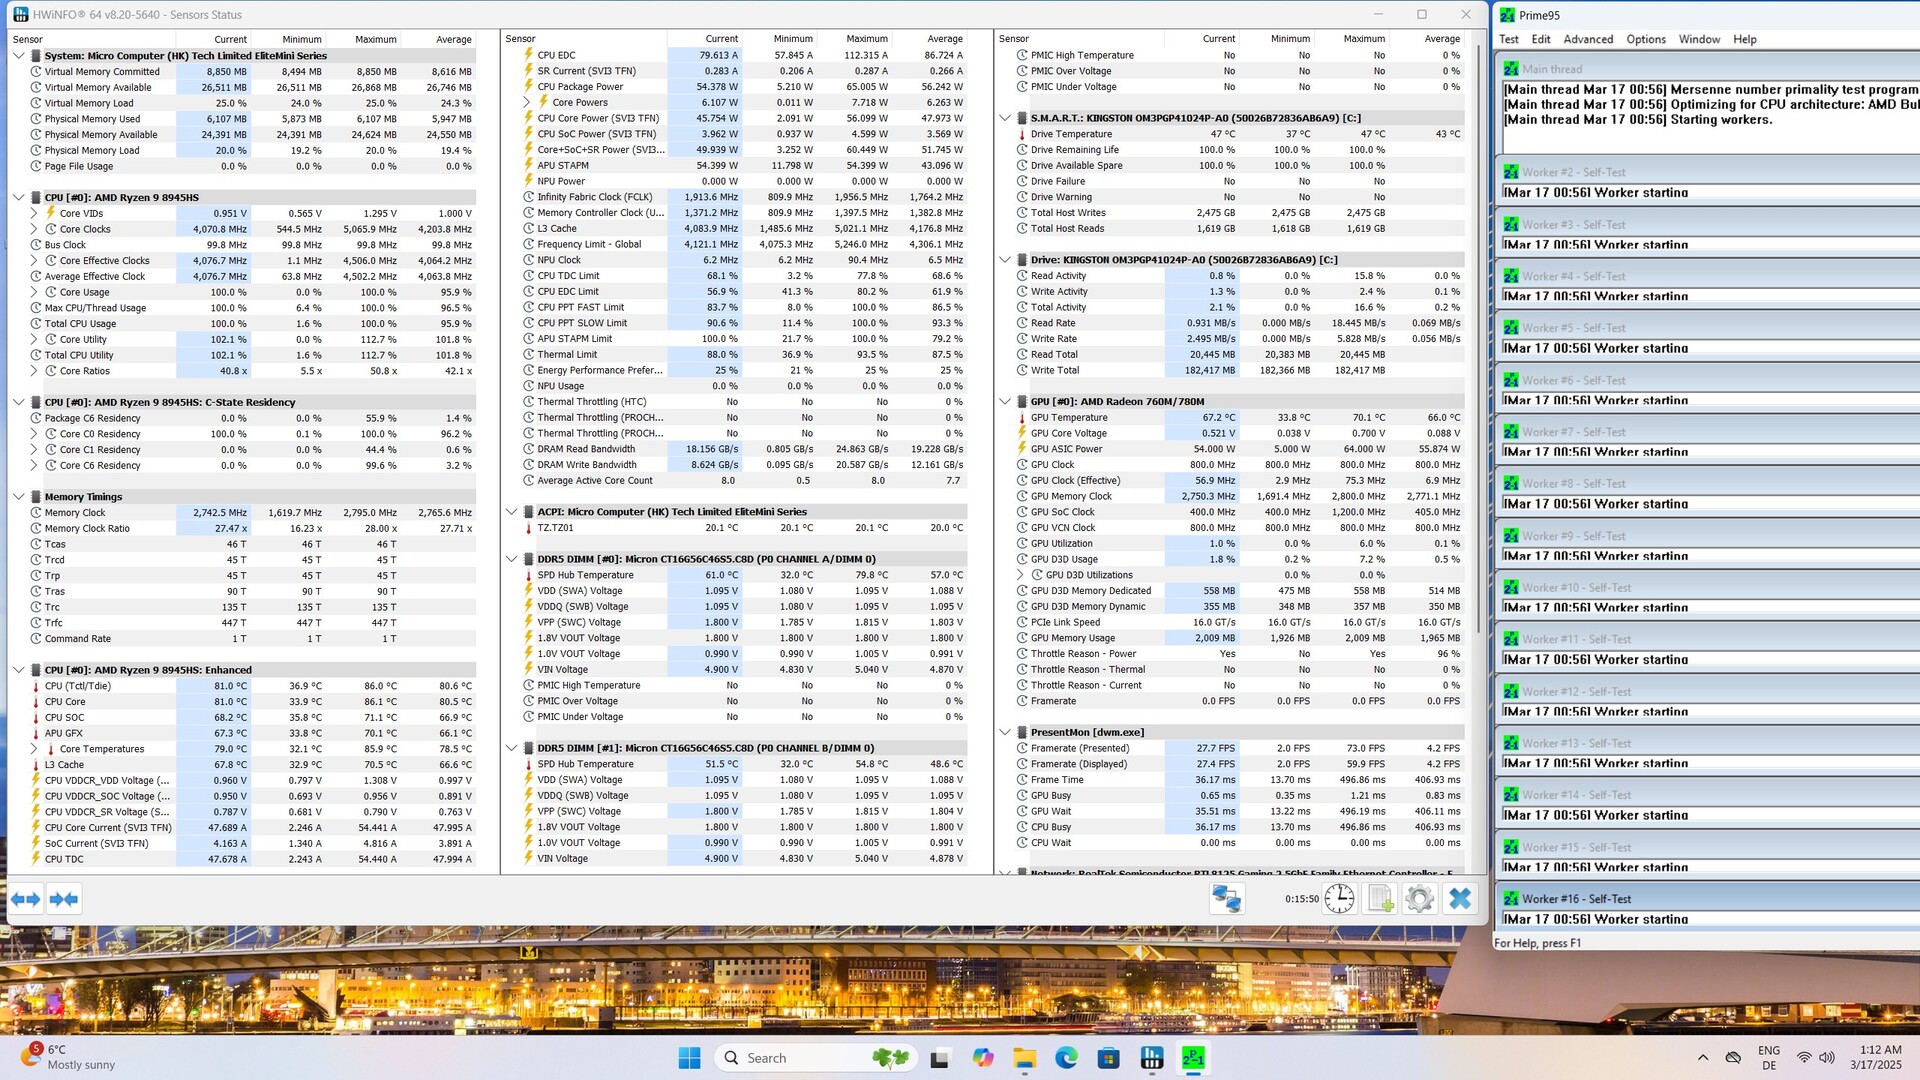The height and width of the screenshot is (1080, 1920).
Task: Click the volume speaker icon in the tray
Action: pyautogui.click(x=1827, y=1058)
